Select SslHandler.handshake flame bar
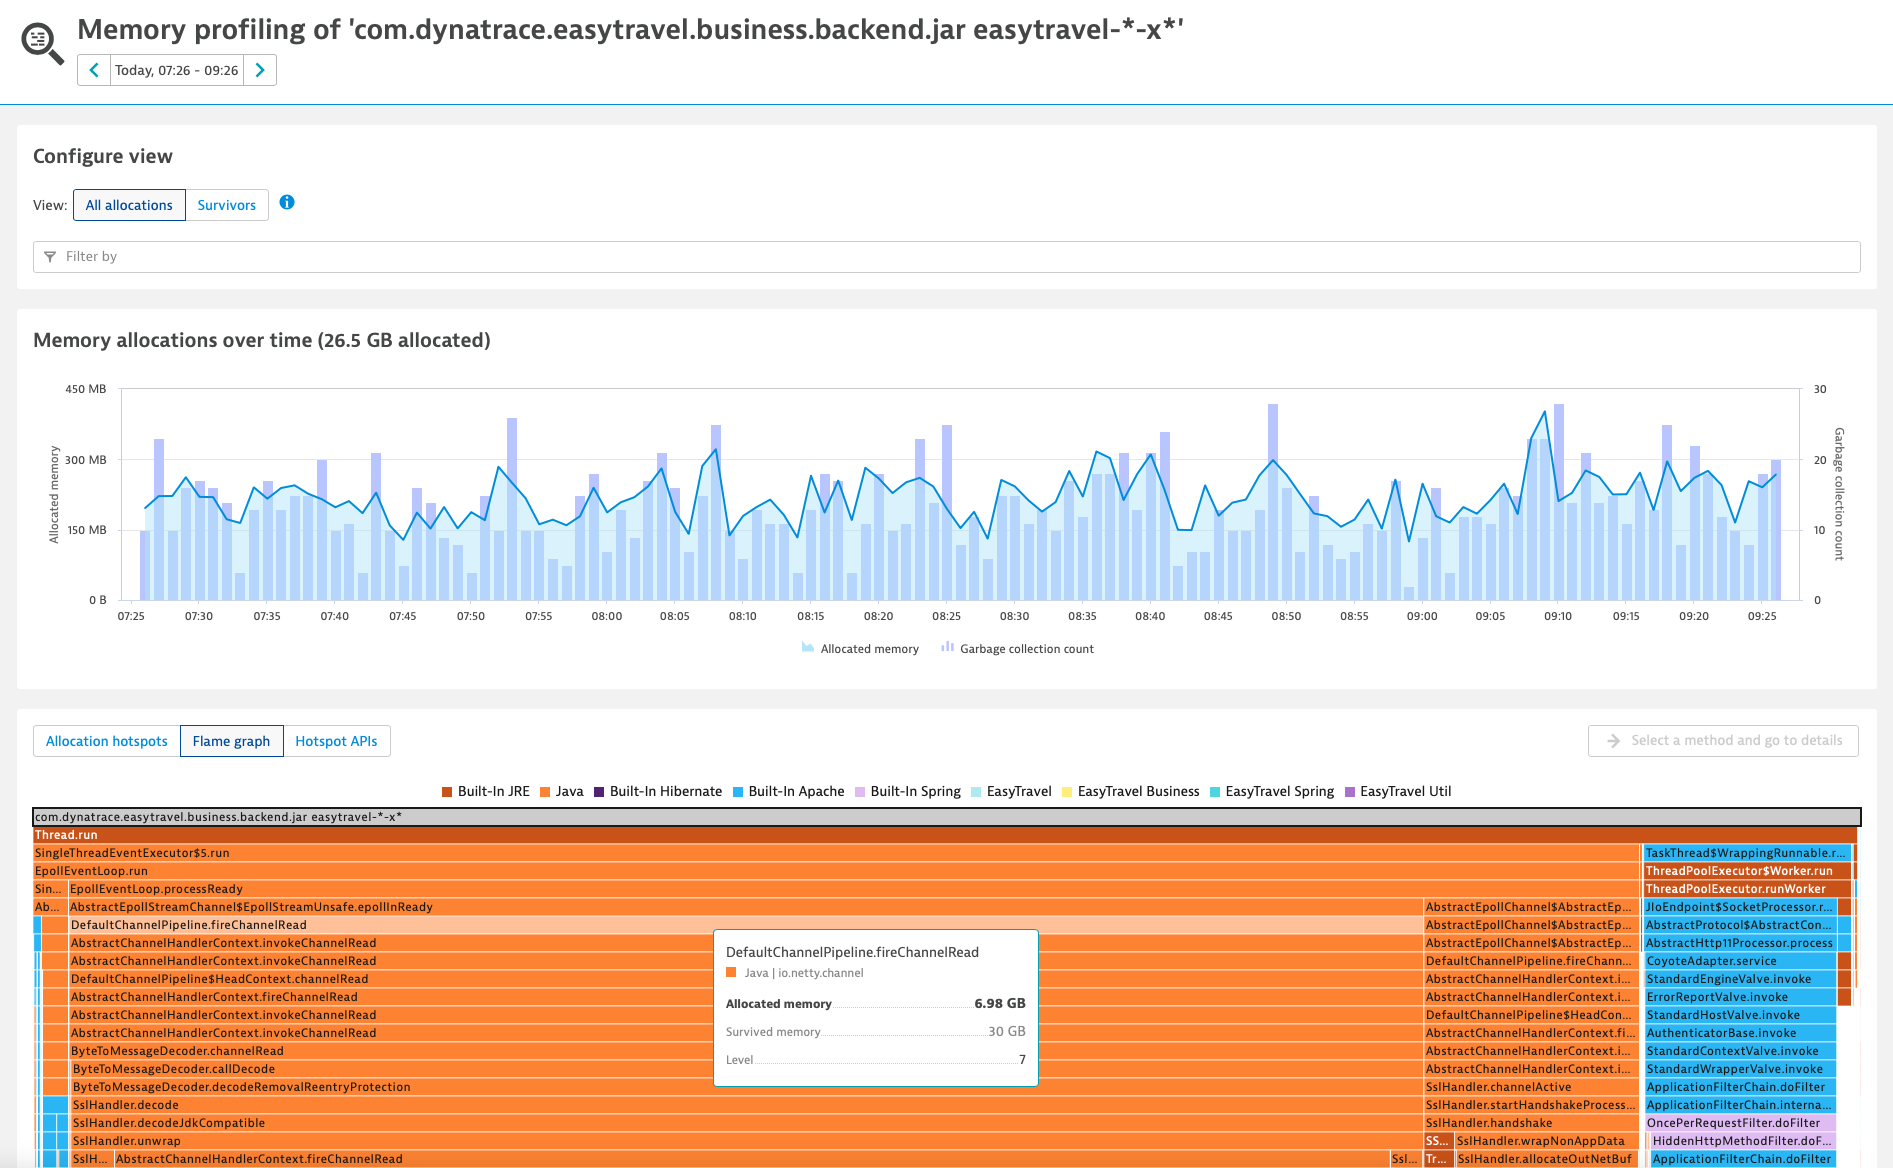The height and width of the screenshot is (1168, 1893). click(x=1531, y=1123)
